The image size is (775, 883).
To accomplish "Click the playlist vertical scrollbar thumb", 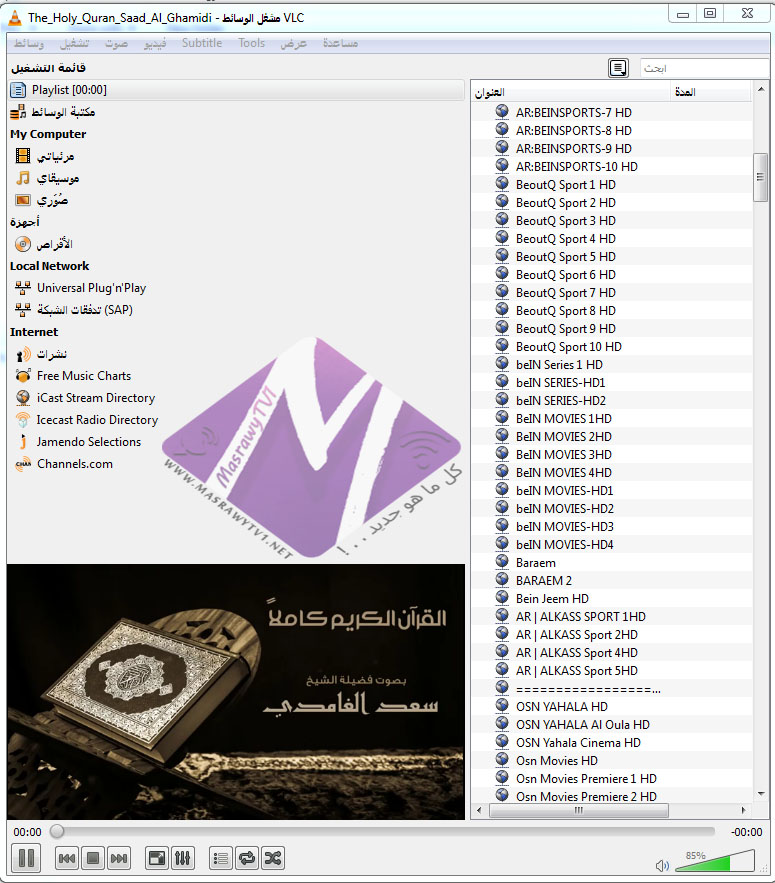I will click(760, 177).
